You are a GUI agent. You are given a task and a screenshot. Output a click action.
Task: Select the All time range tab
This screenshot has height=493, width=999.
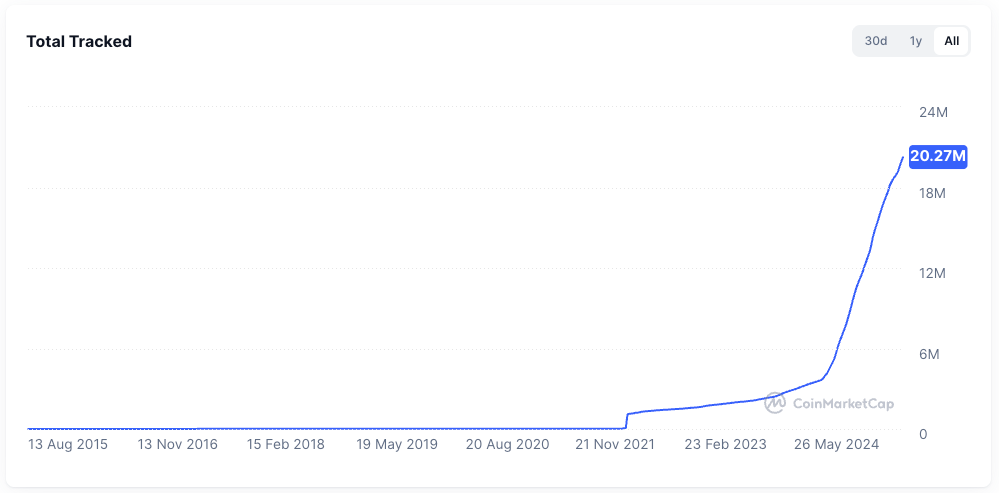(951, 41)
